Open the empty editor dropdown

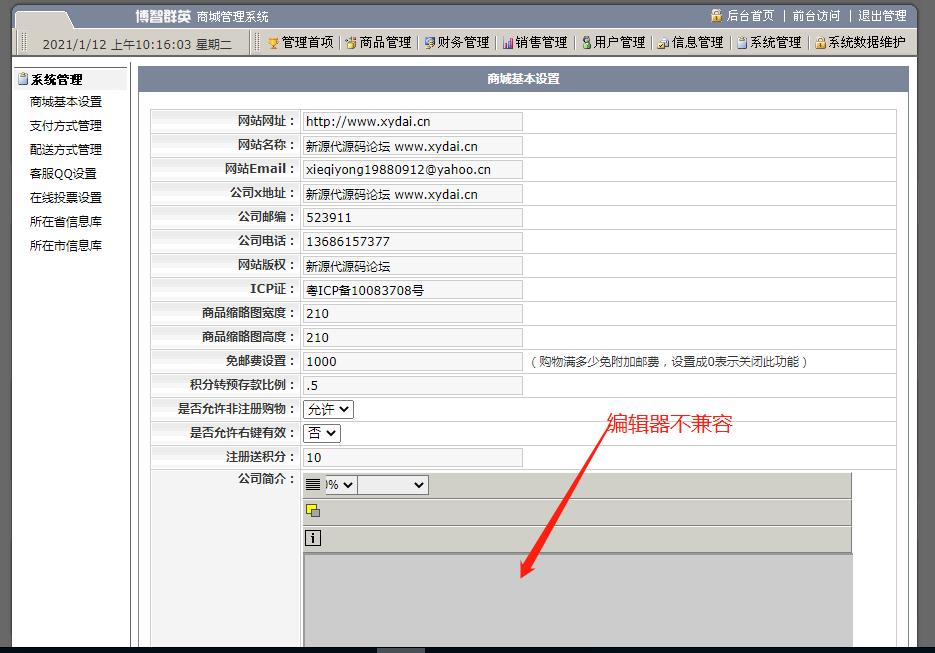coord(393,485)
